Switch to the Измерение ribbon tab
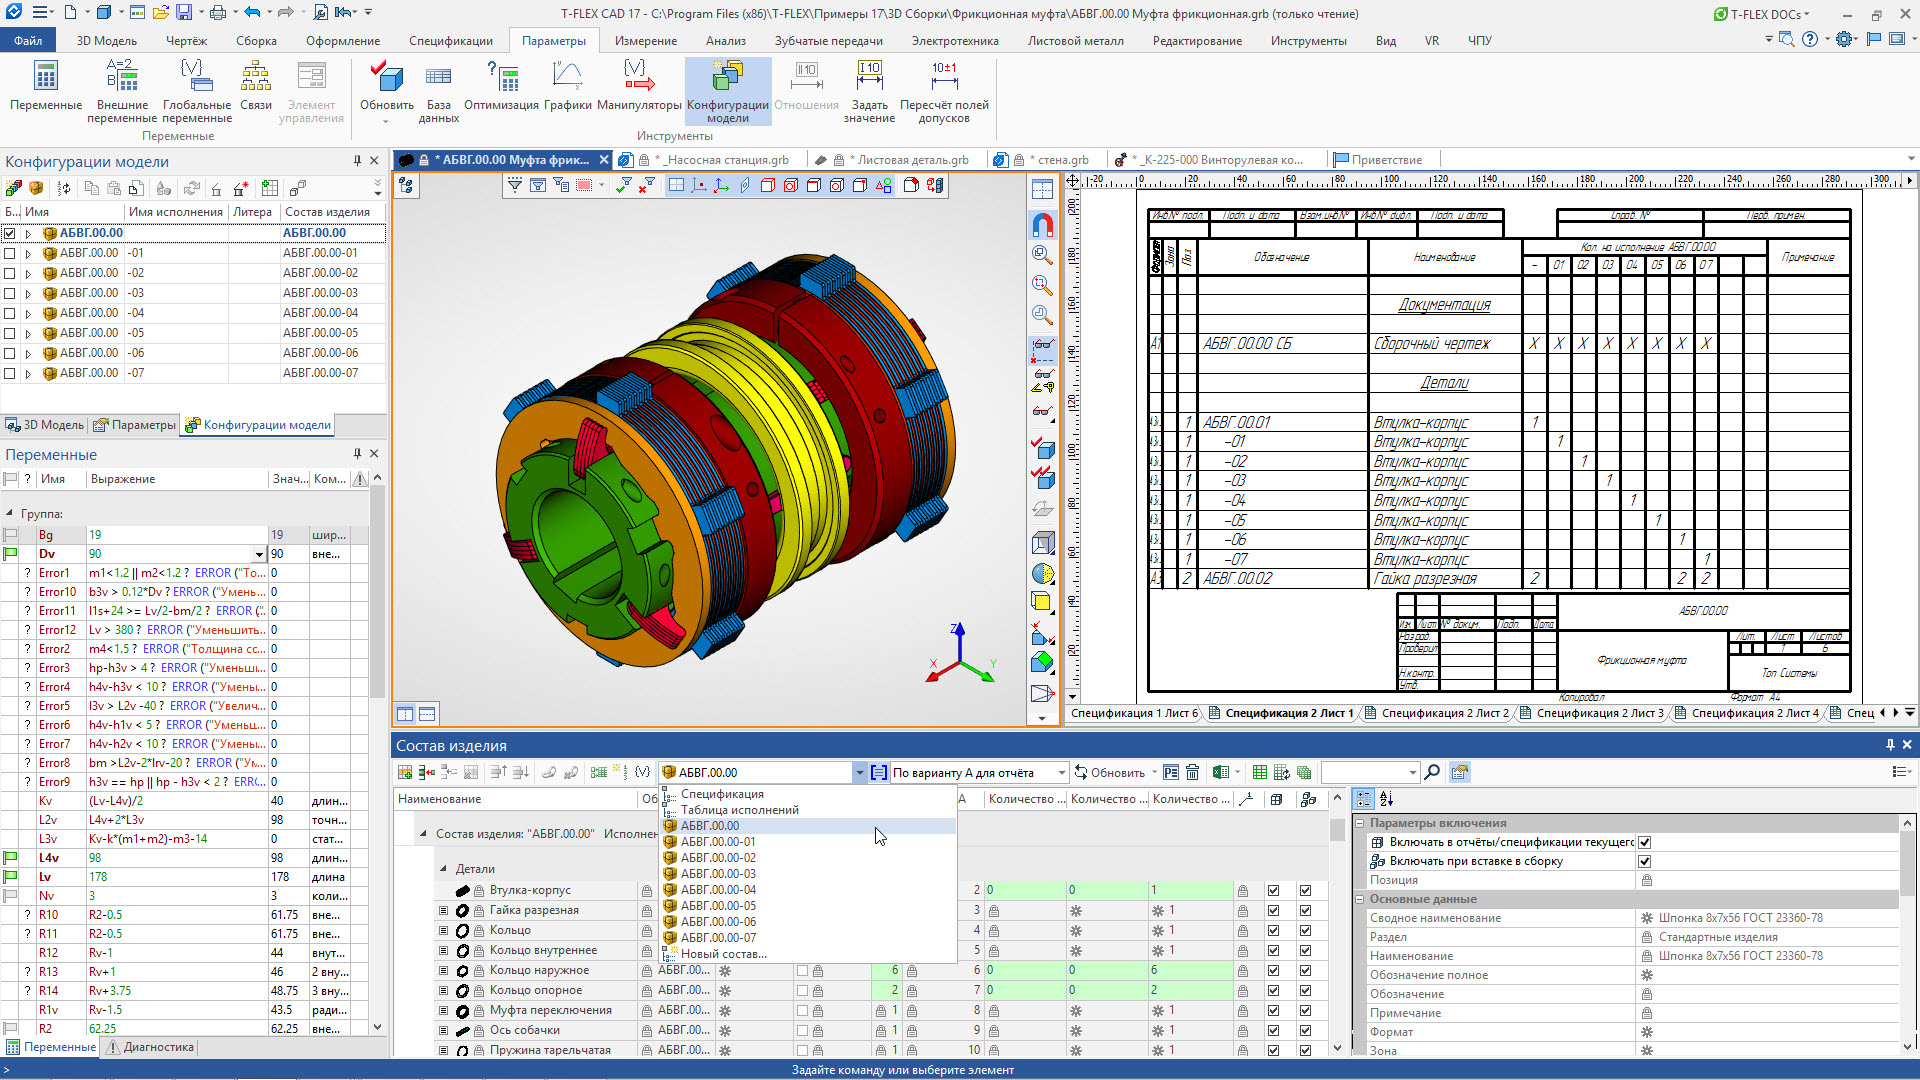This screenshot has height=1080, width=1920. click(645, 41)
